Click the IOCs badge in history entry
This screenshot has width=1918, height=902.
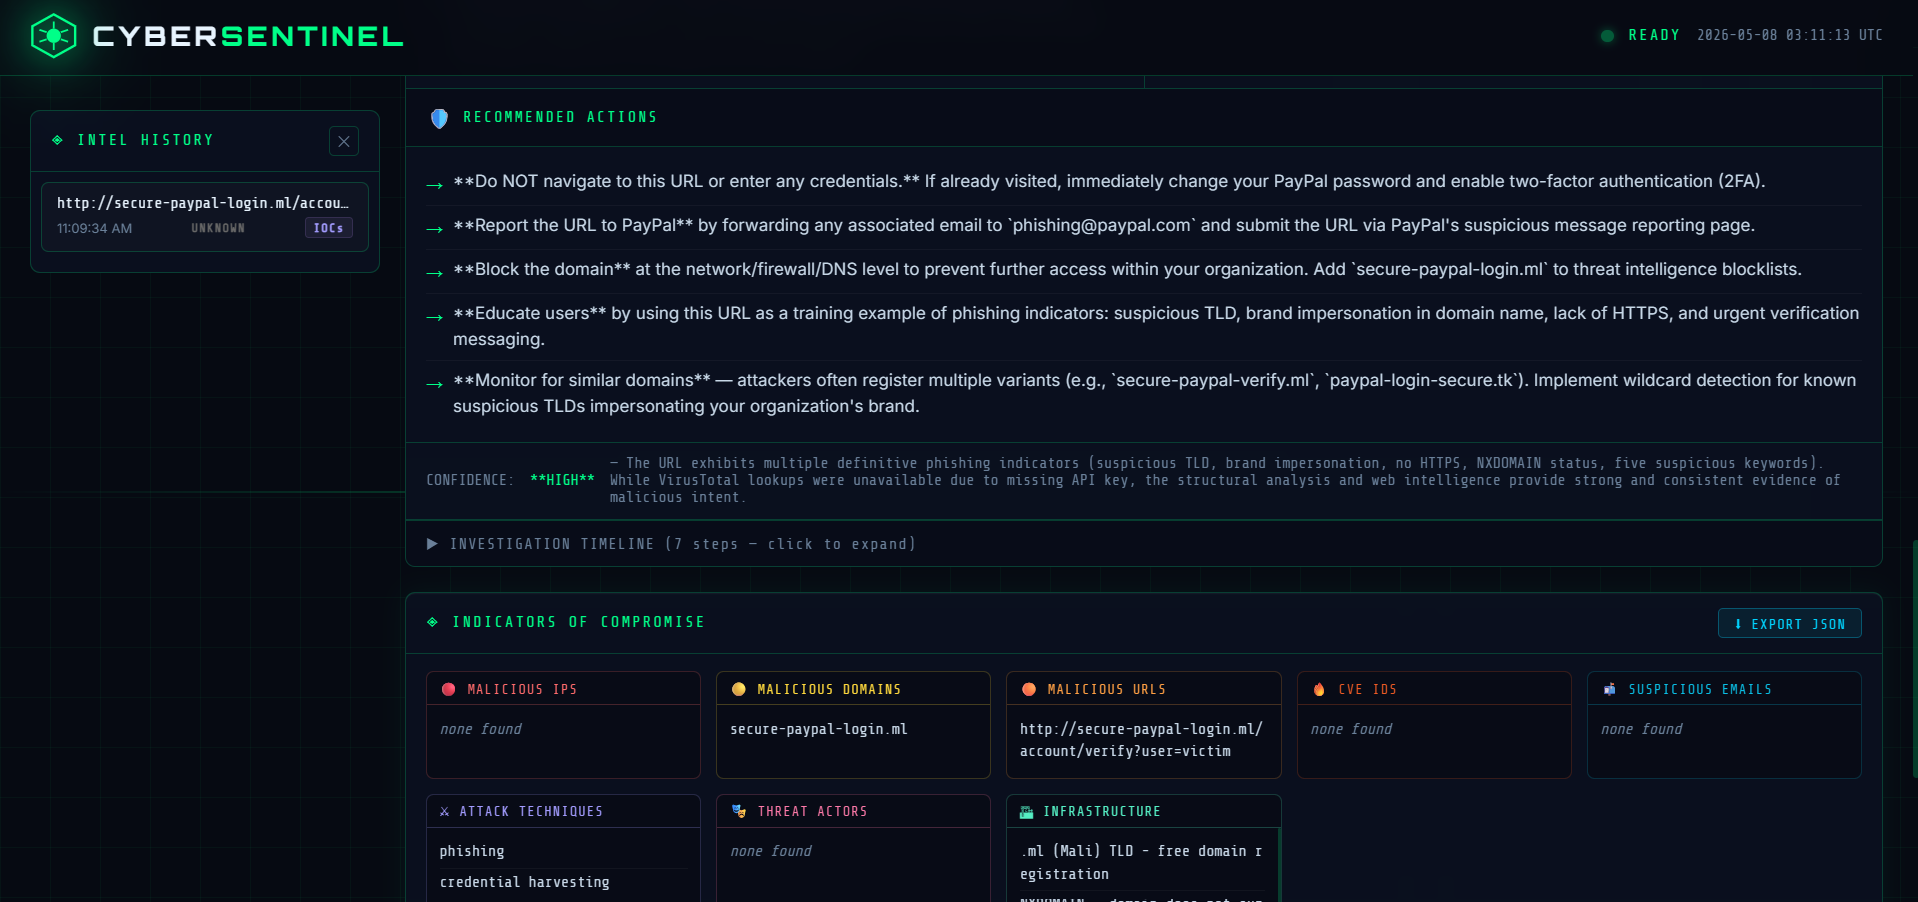coord(328,228)
